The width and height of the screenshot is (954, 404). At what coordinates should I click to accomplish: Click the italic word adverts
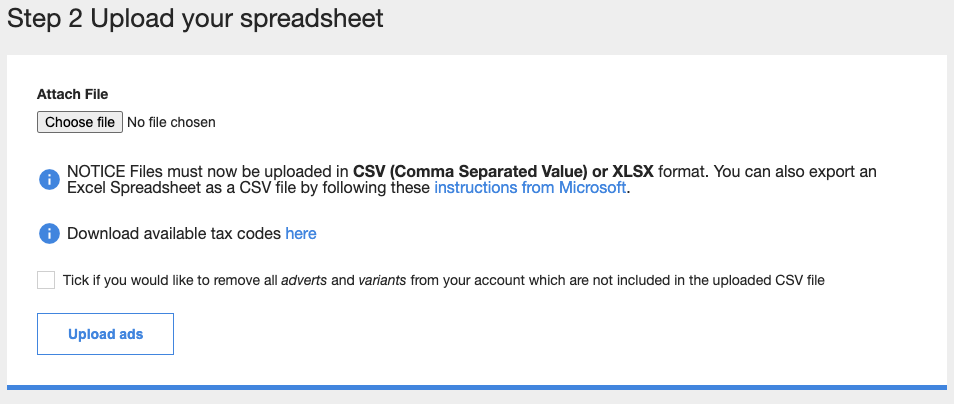click(x=304, y=280)
